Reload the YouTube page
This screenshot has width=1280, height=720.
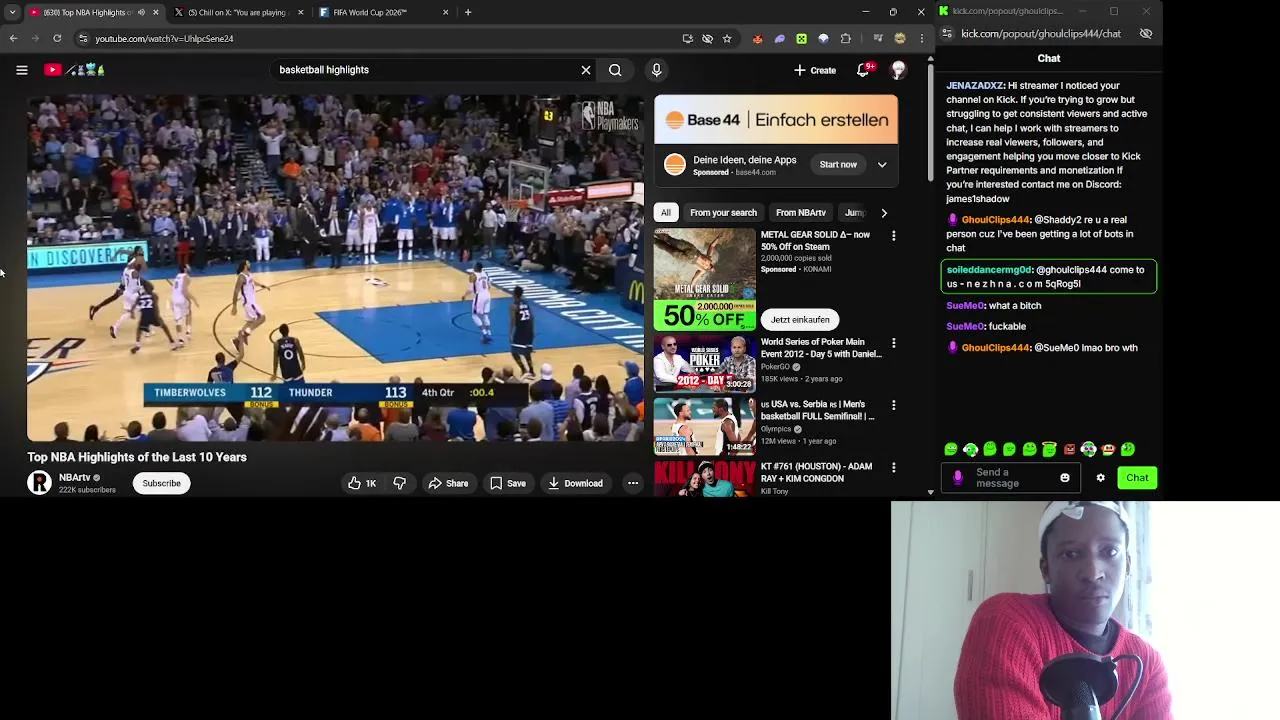tap(57, 38)
